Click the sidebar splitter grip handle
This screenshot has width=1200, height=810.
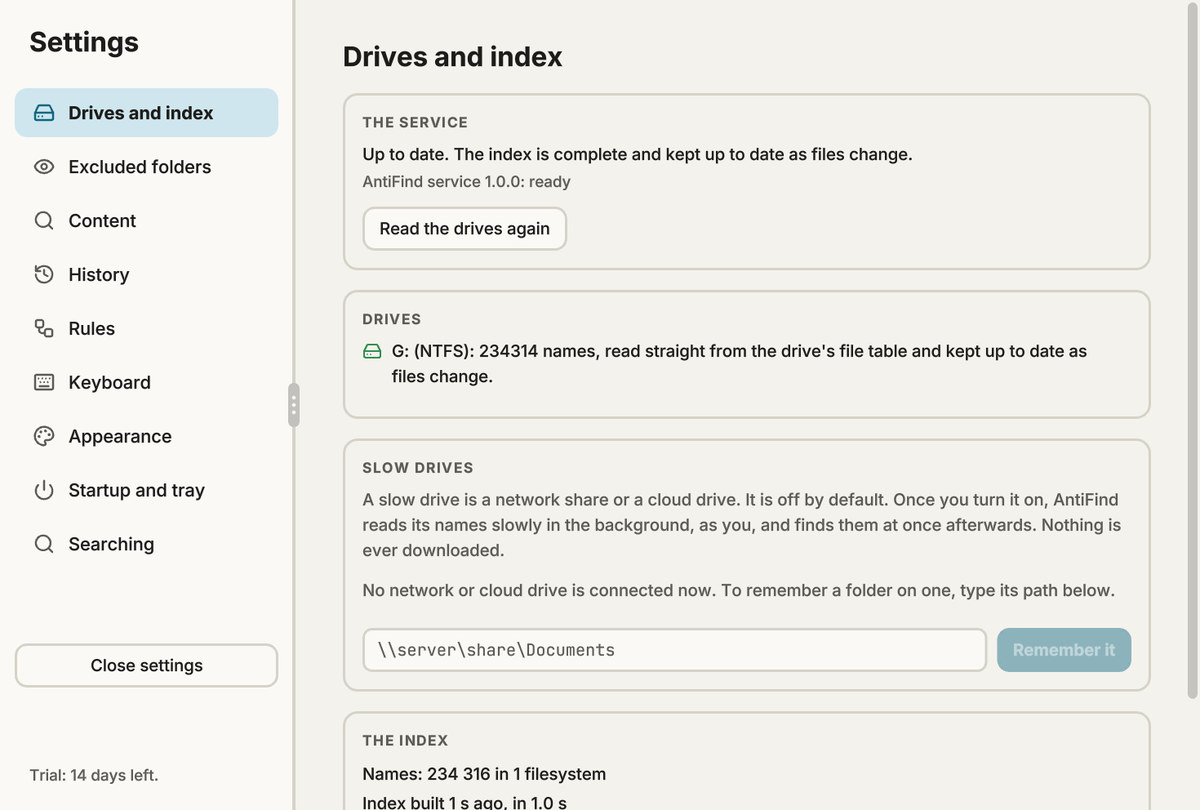[294, 405]
